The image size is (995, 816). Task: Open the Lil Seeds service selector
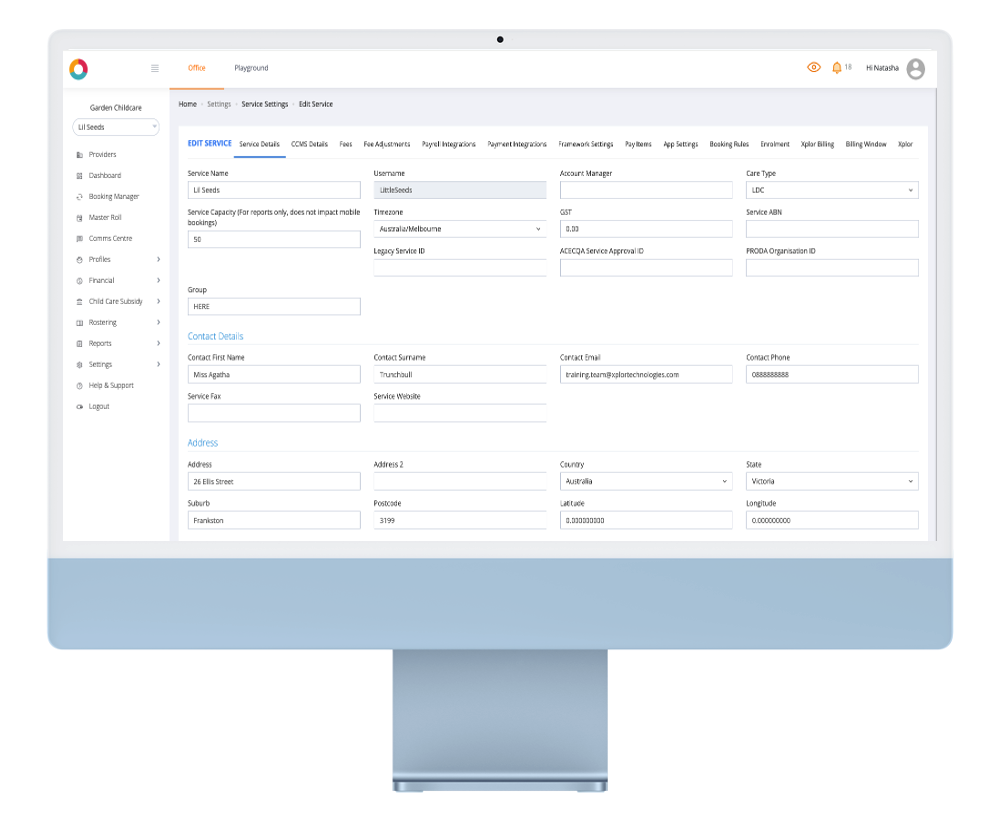(x=116, y=127)
